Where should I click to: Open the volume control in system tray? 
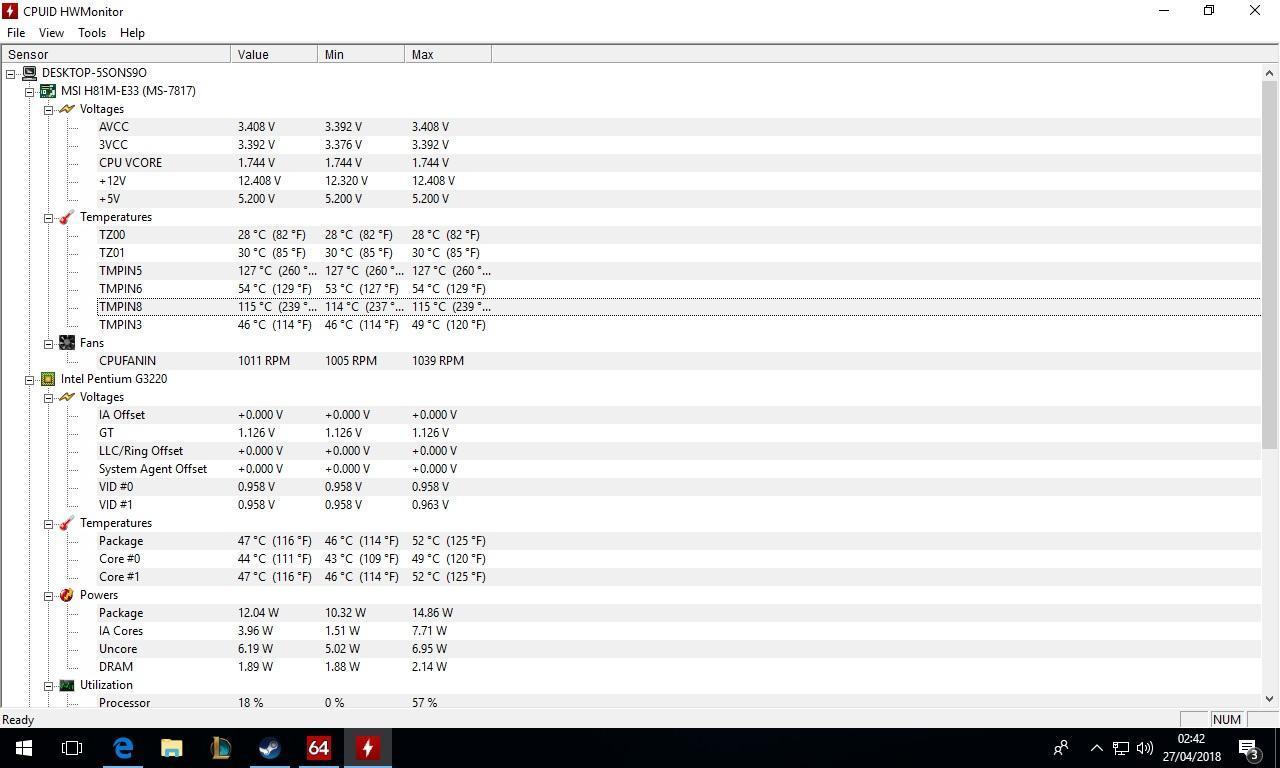(x=1145, y=748)
